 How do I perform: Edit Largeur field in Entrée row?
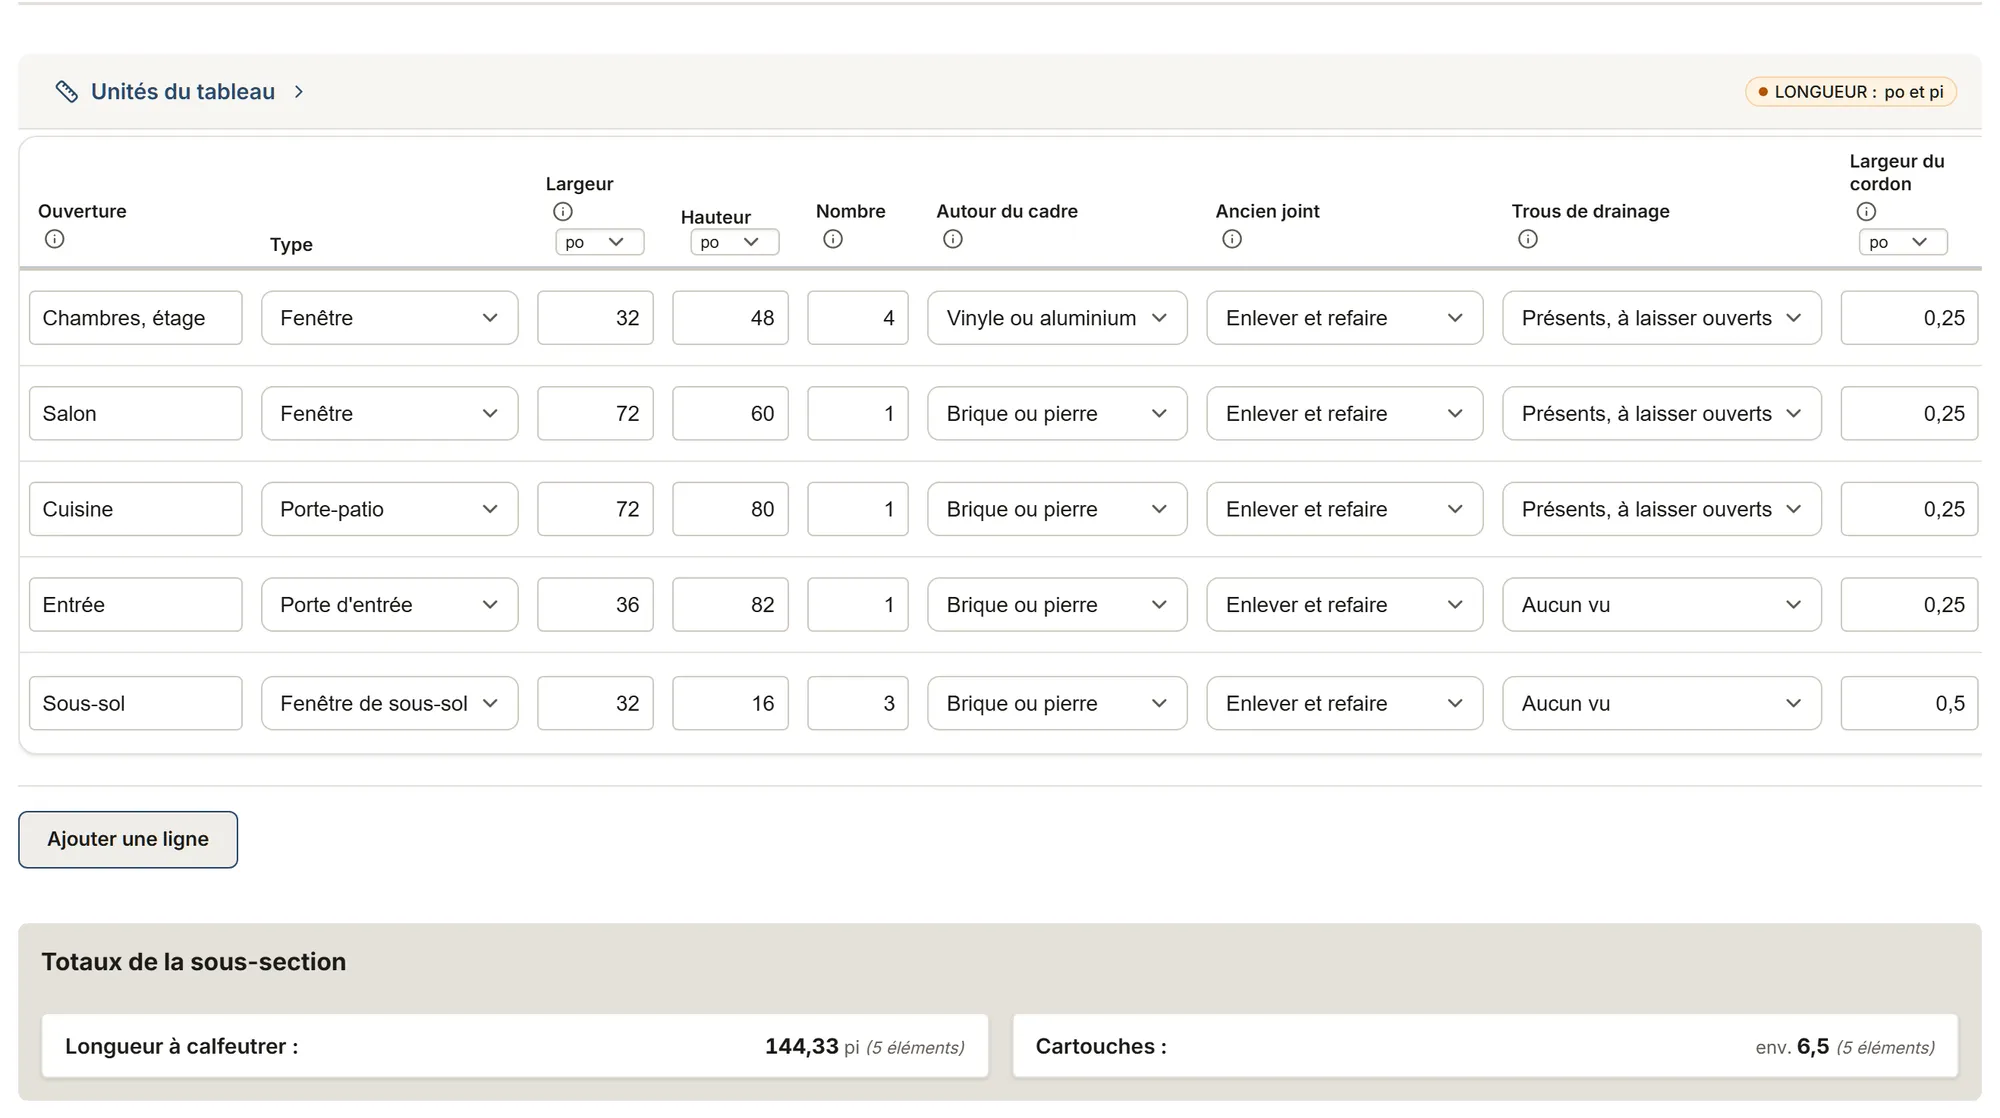point(595,605)
